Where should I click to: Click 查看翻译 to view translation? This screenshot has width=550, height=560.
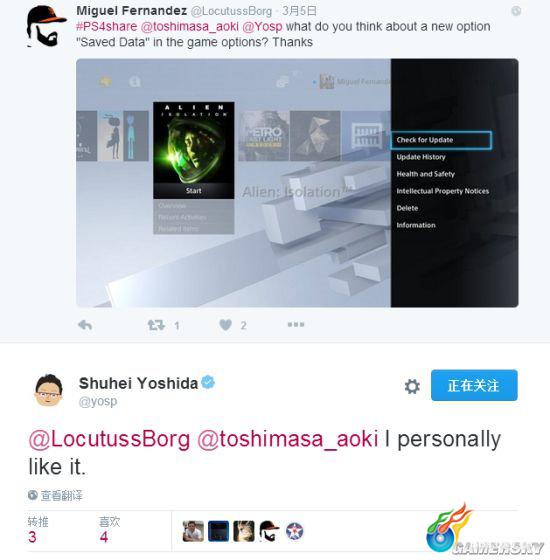[61, 495]
